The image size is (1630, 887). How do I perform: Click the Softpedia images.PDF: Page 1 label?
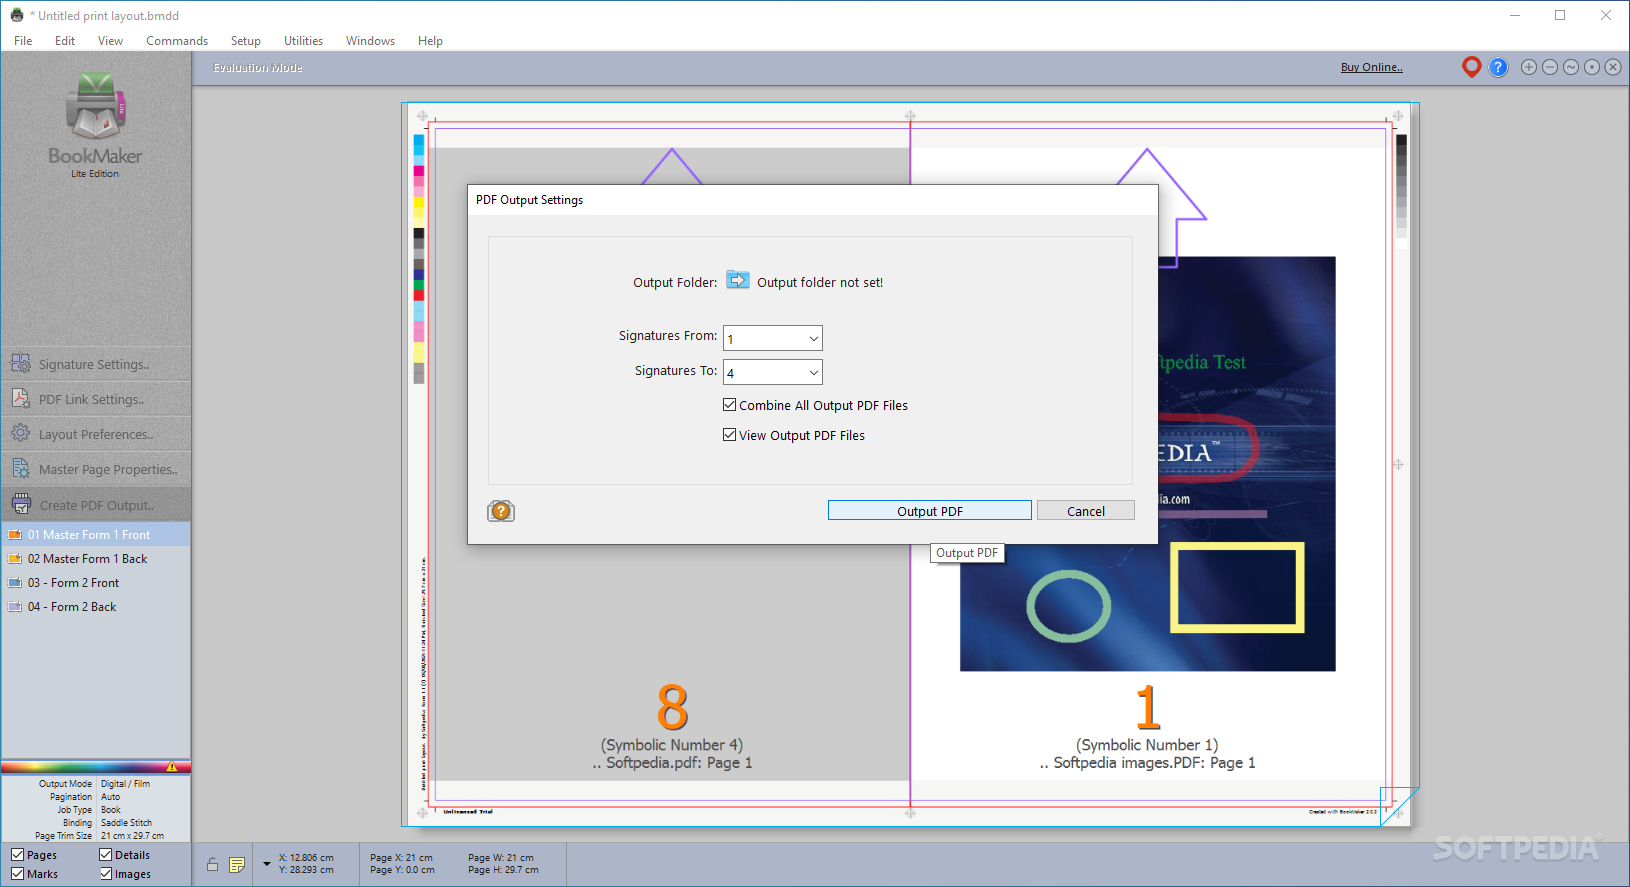click(x=1147, y=763)
